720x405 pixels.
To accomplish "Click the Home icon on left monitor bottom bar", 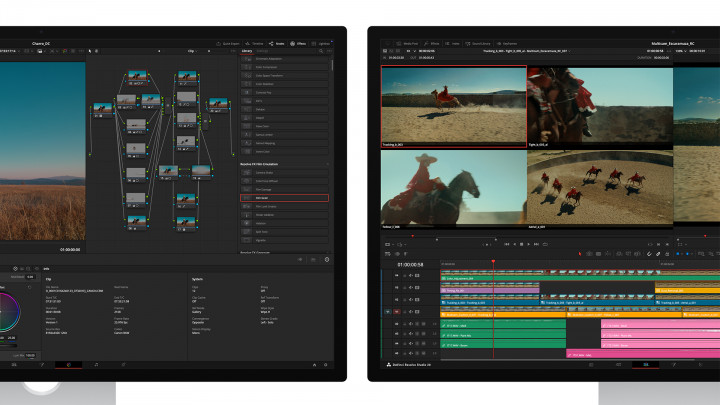I will 315,365.
